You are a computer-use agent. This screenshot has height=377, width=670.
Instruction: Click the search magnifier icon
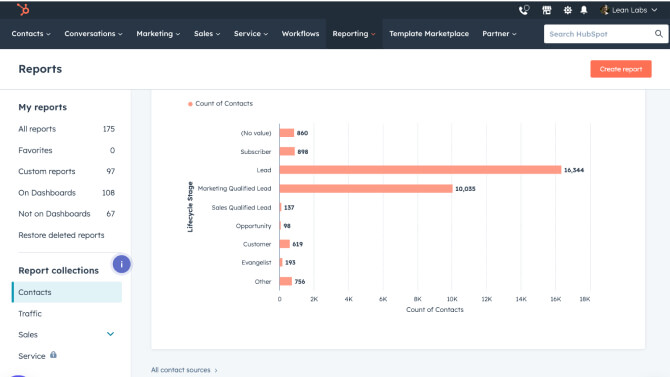[658, 34]
